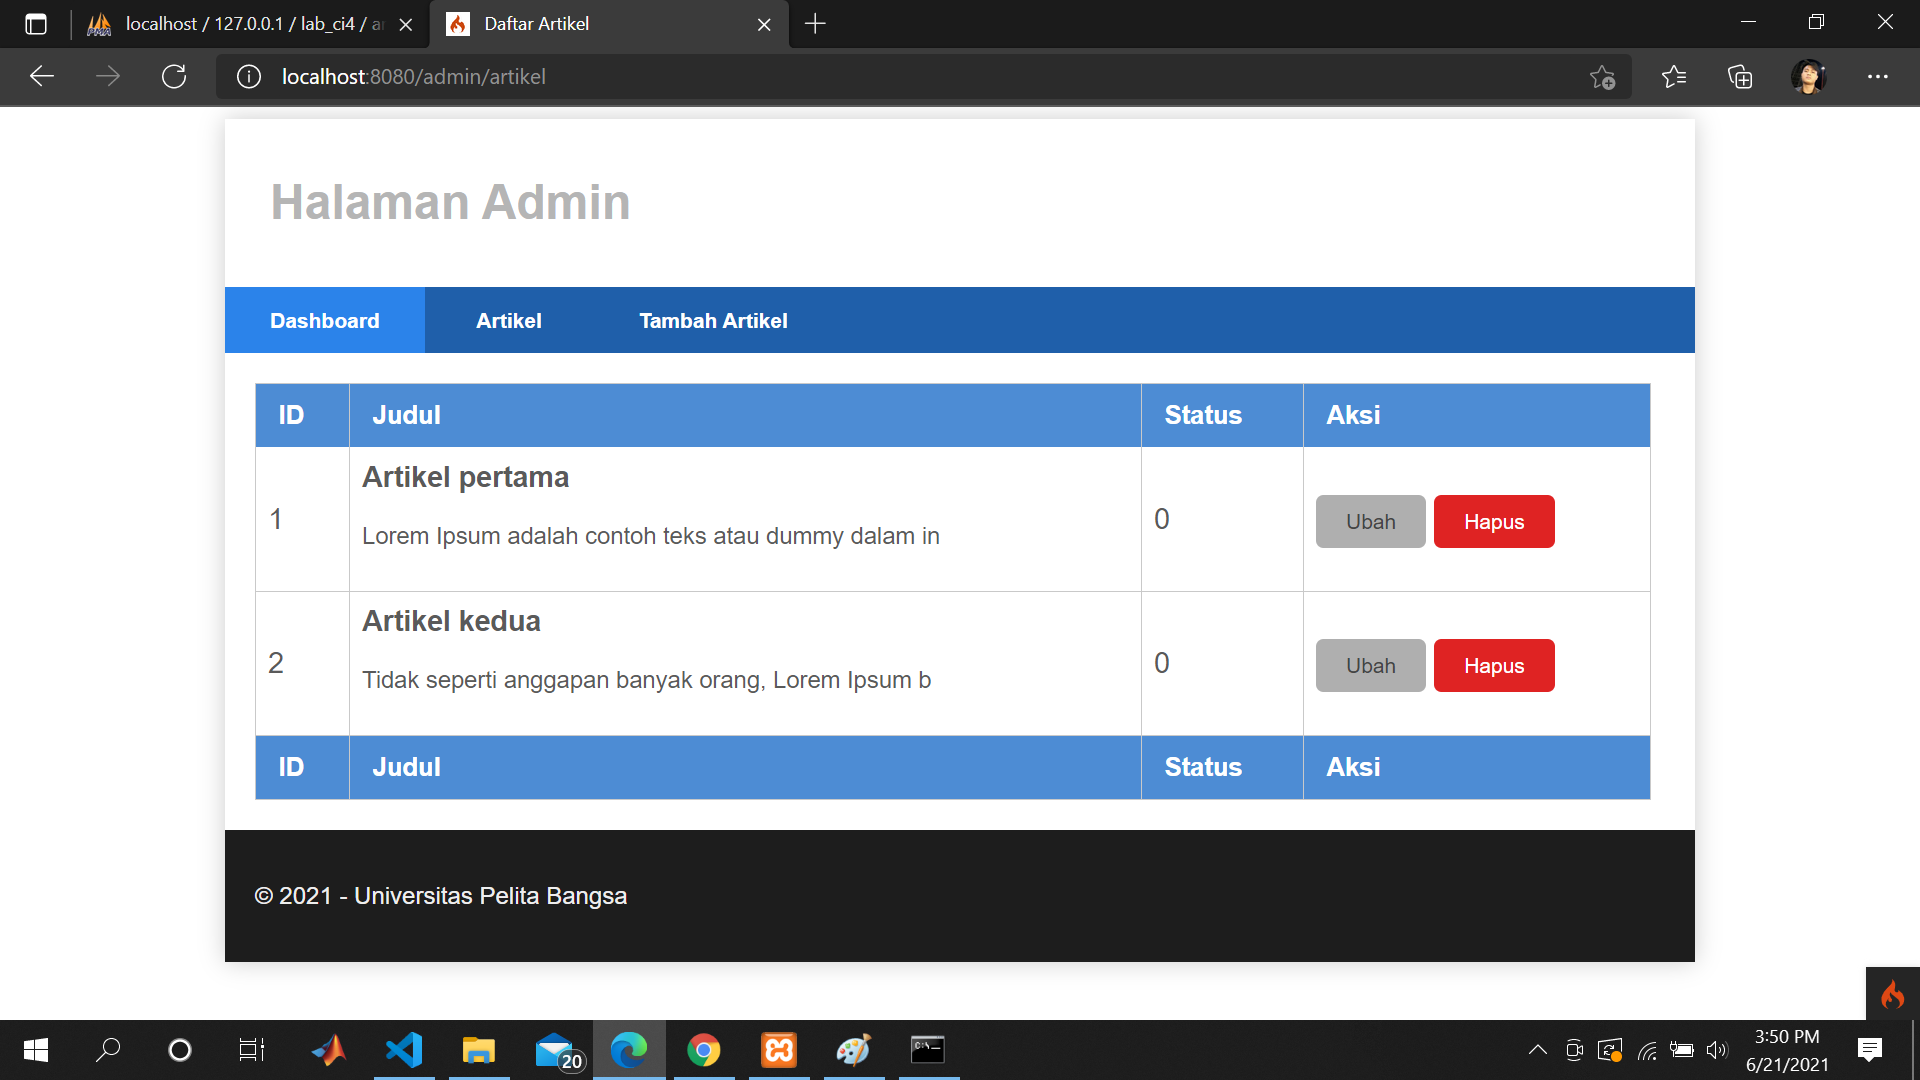
Task: Open the Universitas Pelita Bangsa footer link
Action: pos(490,895)
